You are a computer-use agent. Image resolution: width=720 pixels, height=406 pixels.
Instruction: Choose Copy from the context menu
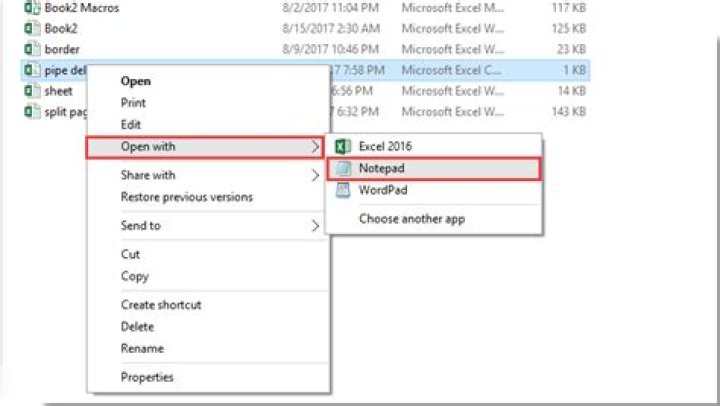pyautogui.click(x=135, y=276)
